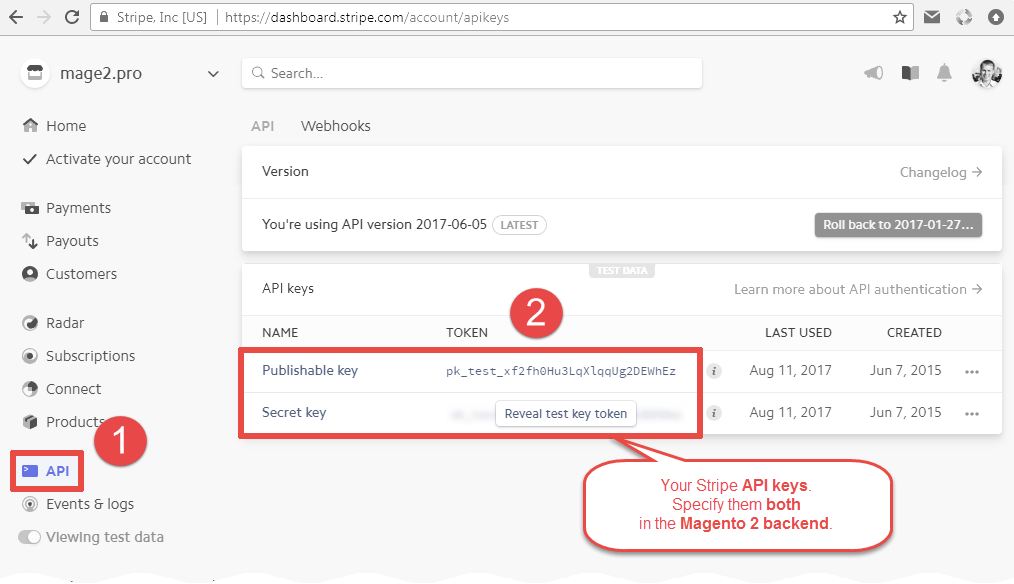Click the Customers person icon
This screenshot has width=1014, height=584.
[x=30, y=274]
